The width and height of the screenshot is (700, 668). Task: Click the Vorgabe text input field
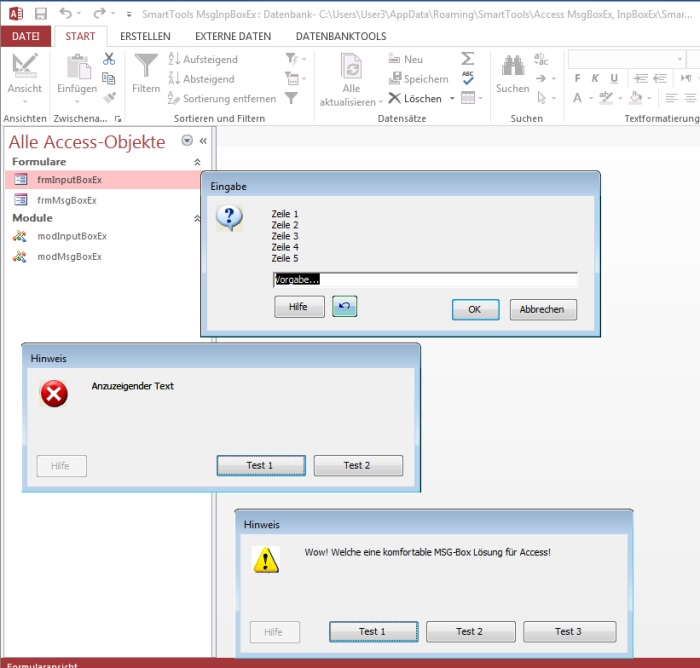pos(425,280)
